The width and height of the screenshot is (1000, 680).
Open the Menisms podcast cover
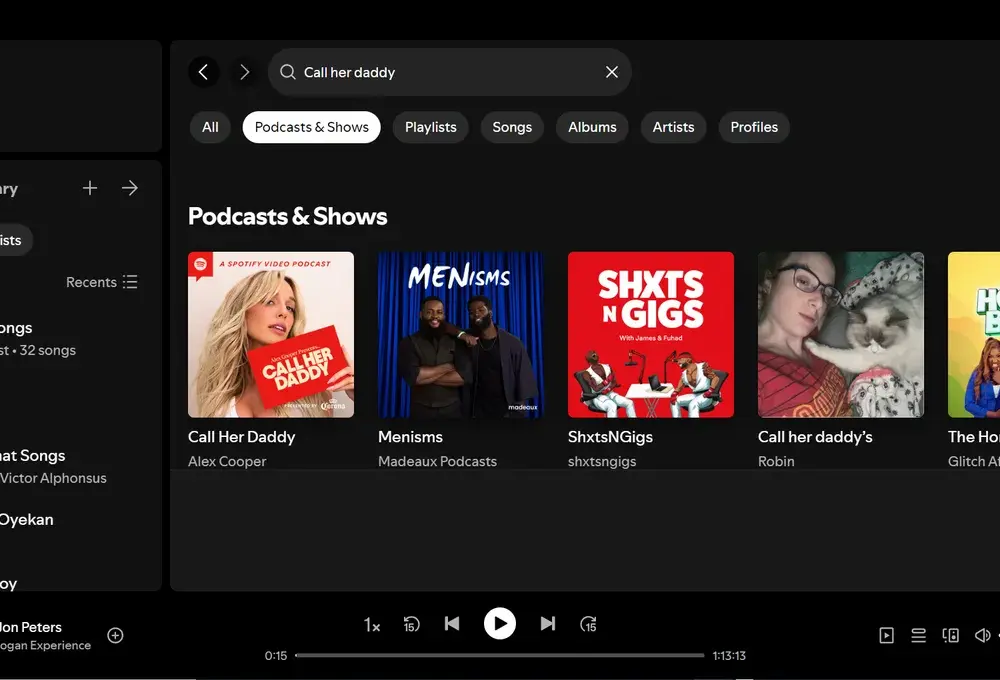point(460,334)
